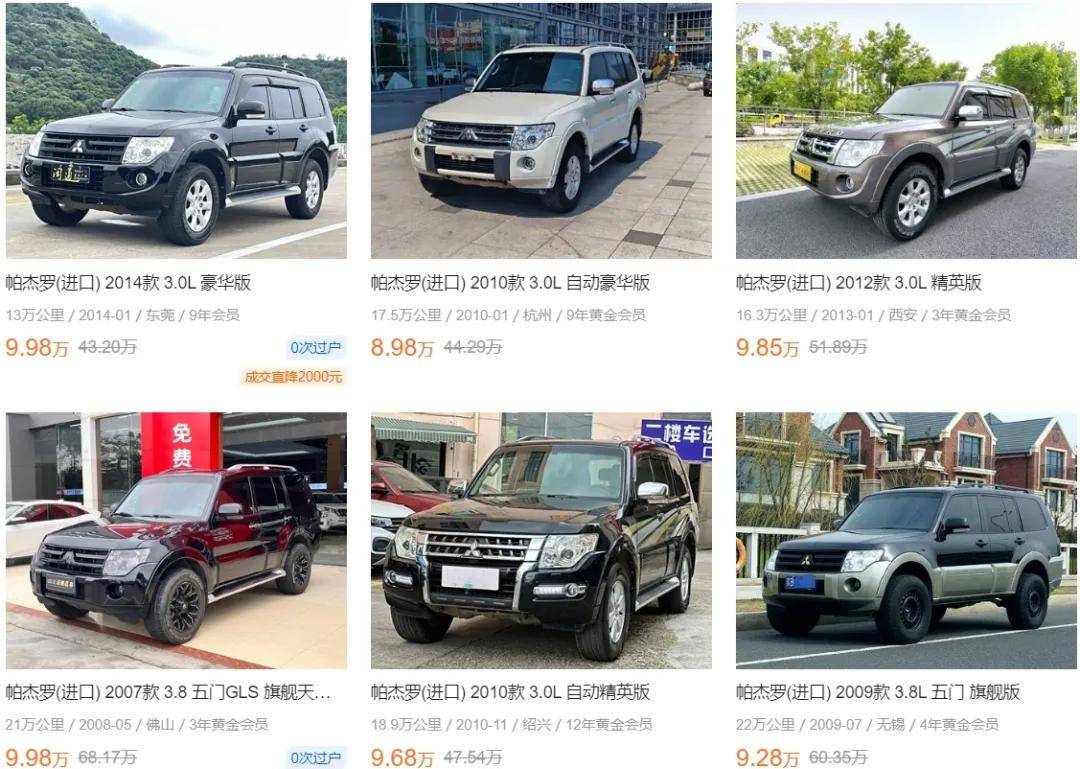Click the 8.98万 price of the Hangzhou Pajero
Screen dimensions: 1080x769
click(402, 347)
